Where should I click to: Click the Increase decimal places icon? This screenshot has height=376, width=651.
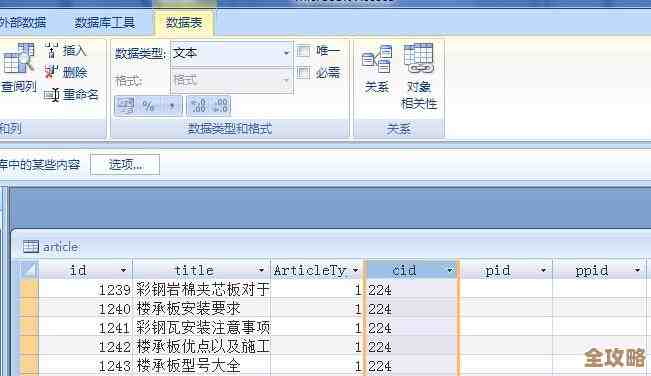pyautogui.click(x=198, y=105)
